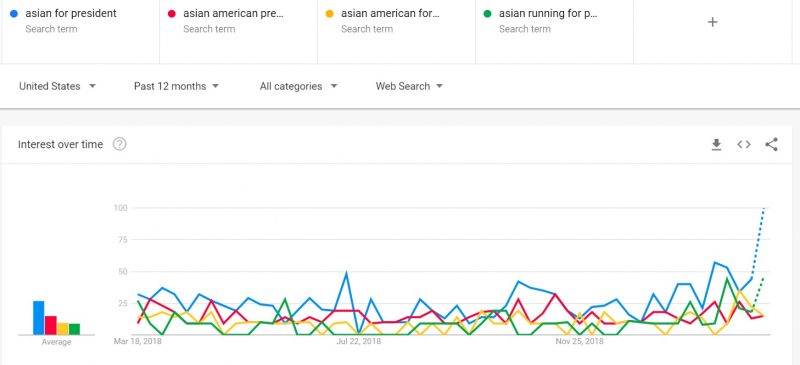
Task: Click the blue dotted peak at 100
Action: [x=764, y=208]
